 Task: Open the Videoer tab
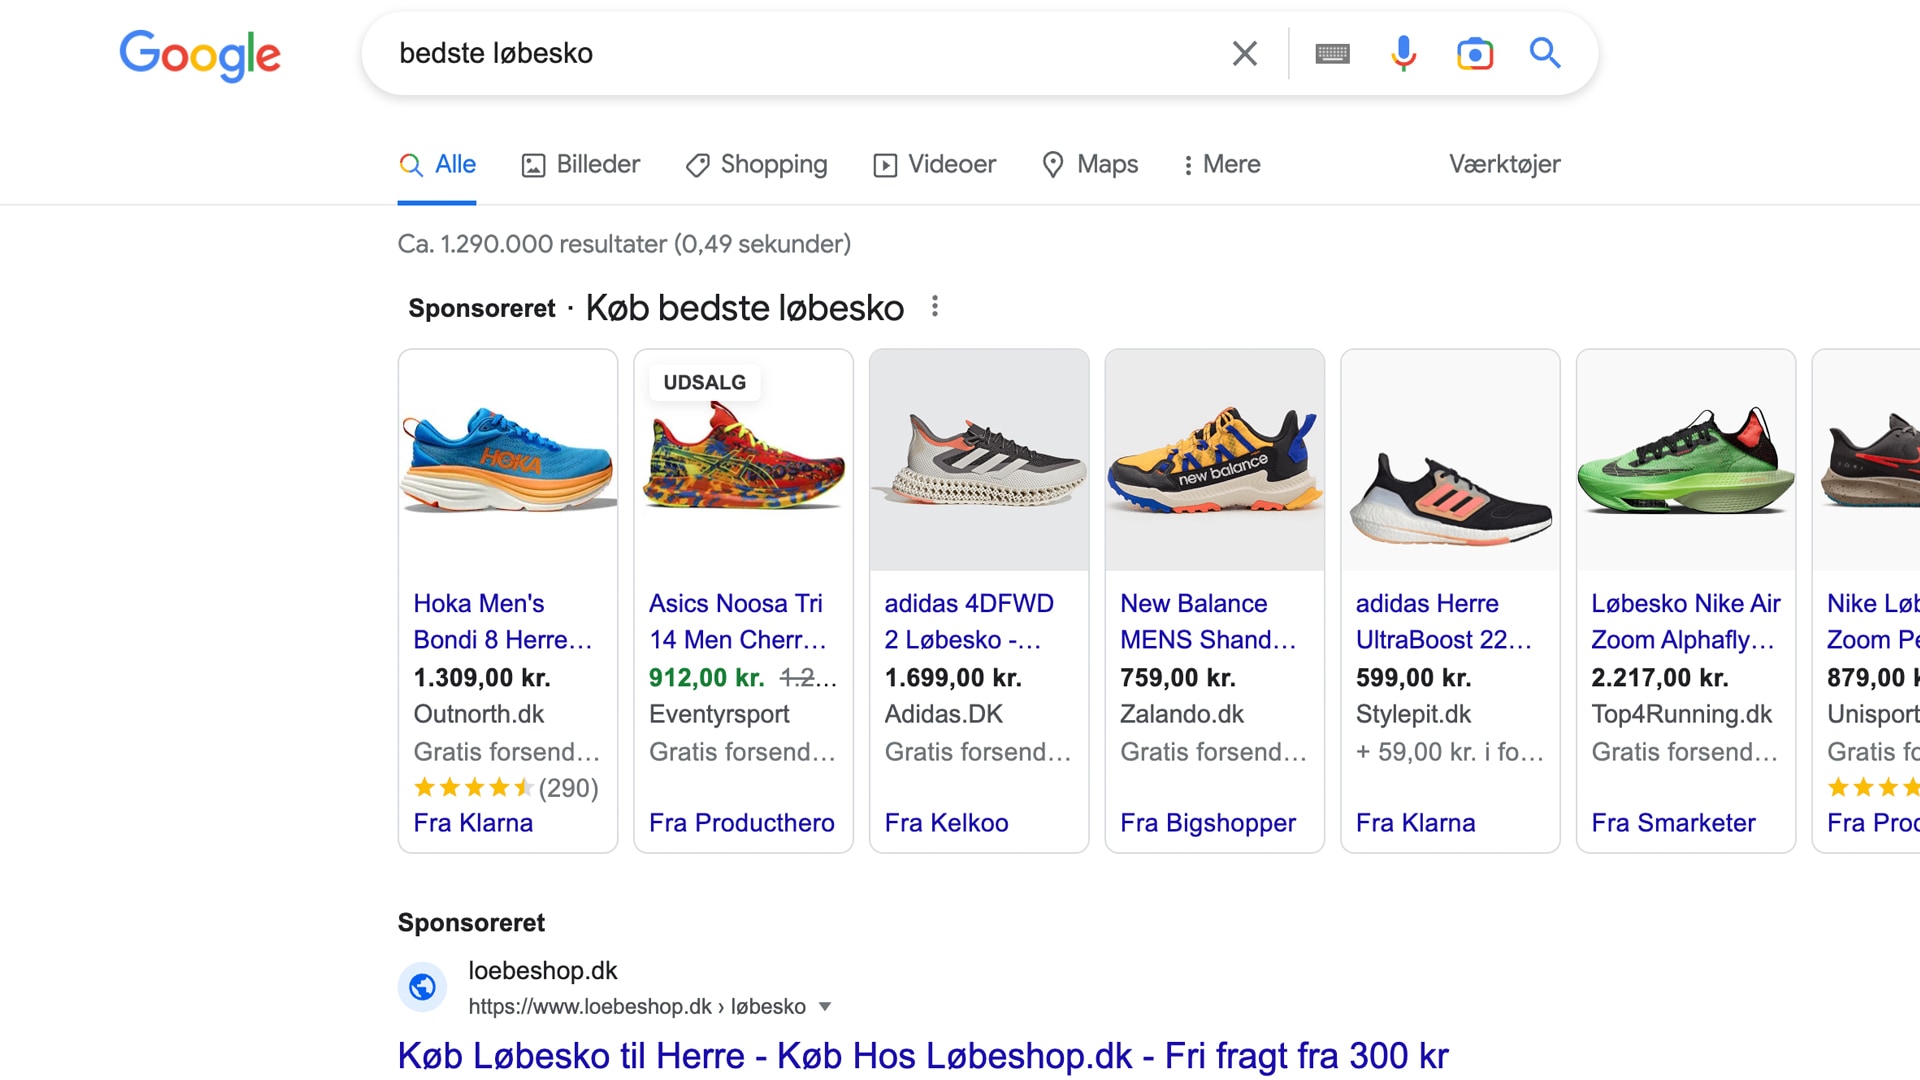pos(935,164)
